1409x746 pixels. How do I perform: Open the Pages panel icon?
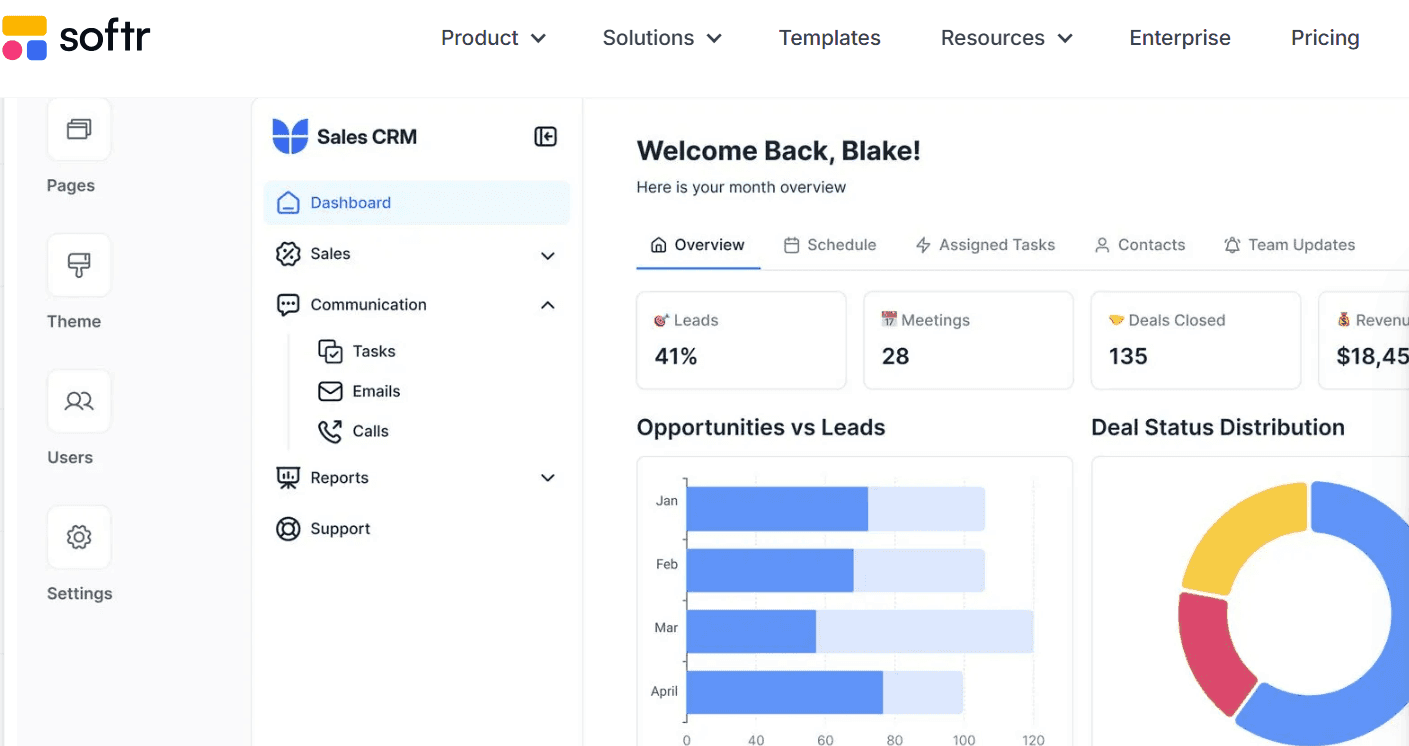coord(79,129)
